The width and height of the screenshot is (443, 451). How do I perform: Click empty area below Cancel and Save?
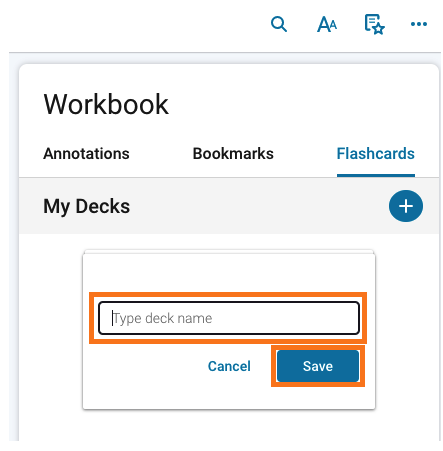tap(229, 397)
